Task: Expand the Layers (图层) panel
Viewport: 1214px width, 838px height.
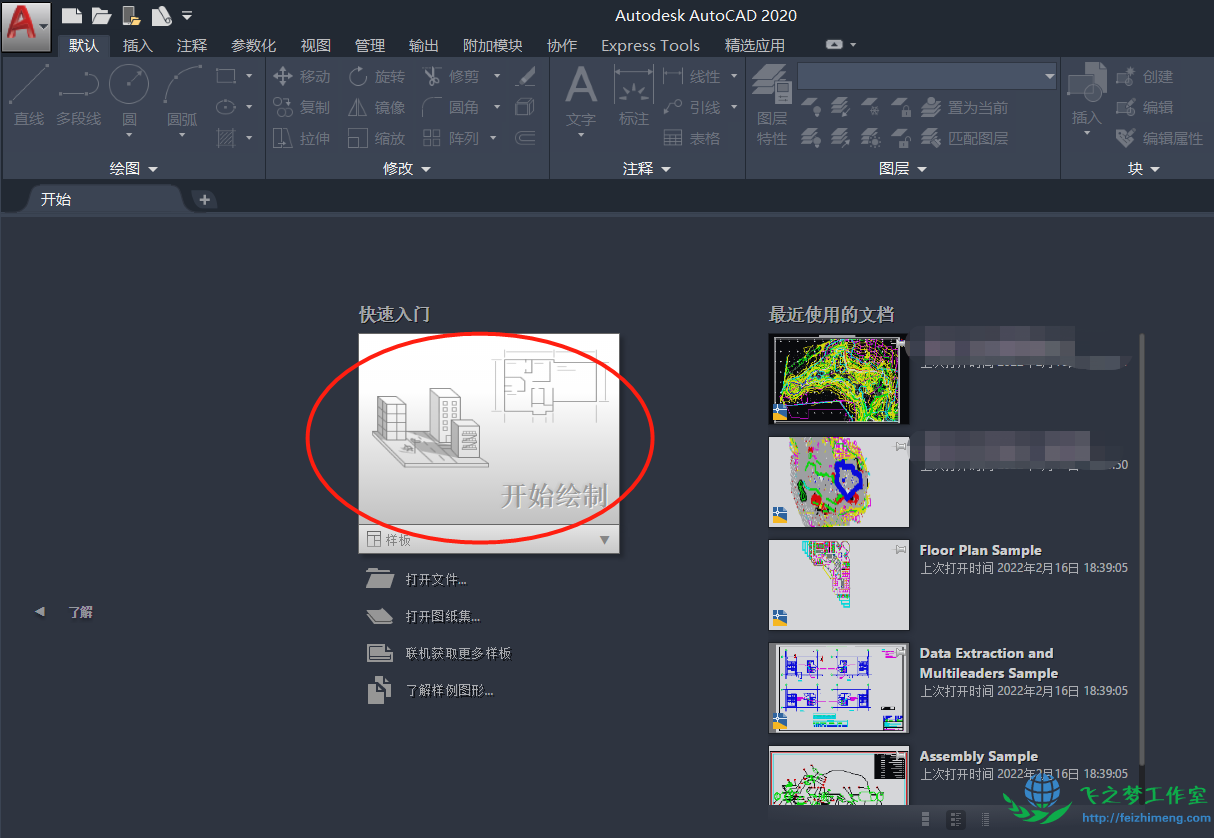Action: 905,169
